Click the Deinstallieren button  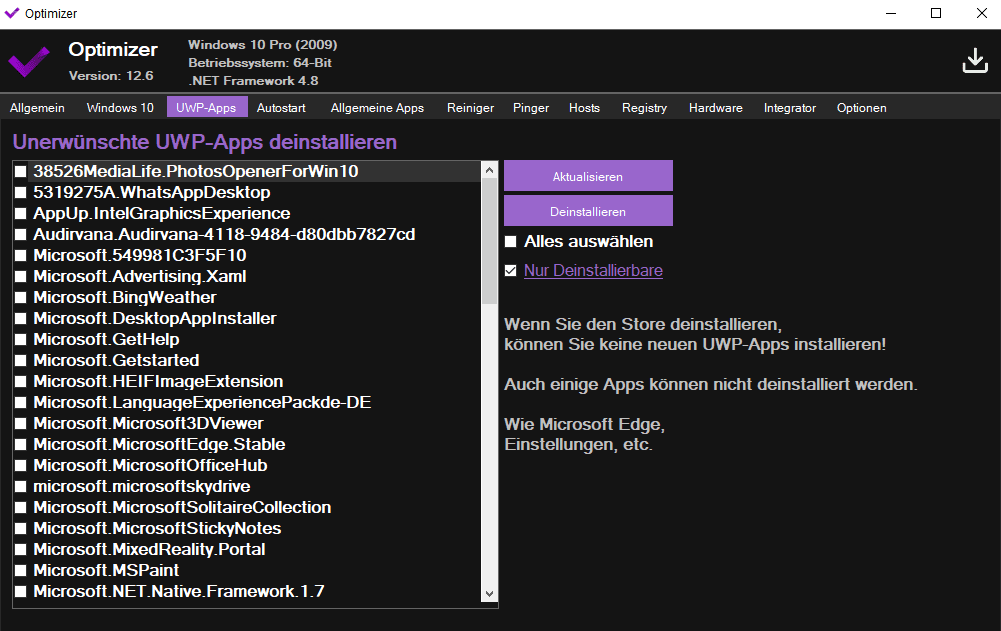coord(588,211)
